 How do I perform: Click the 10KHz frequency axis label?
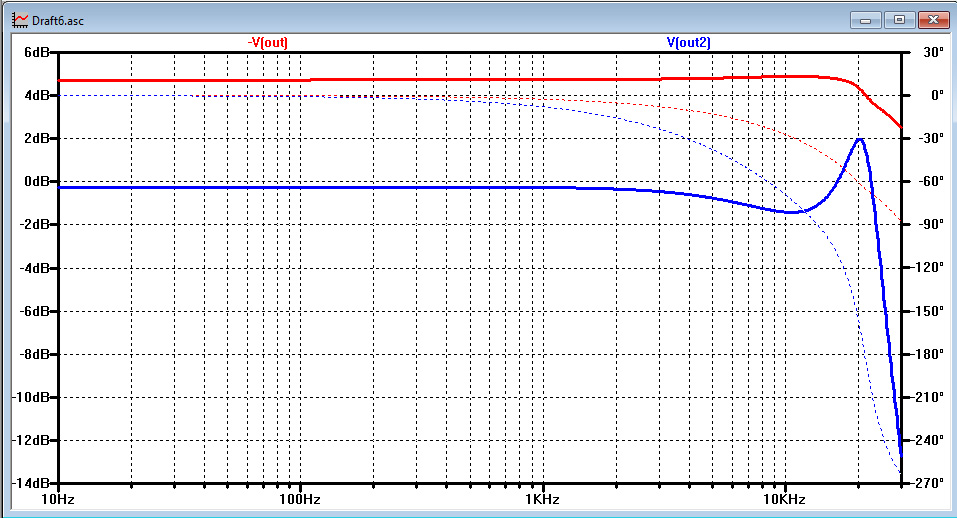pyautogui.click(x=785, y=500)
